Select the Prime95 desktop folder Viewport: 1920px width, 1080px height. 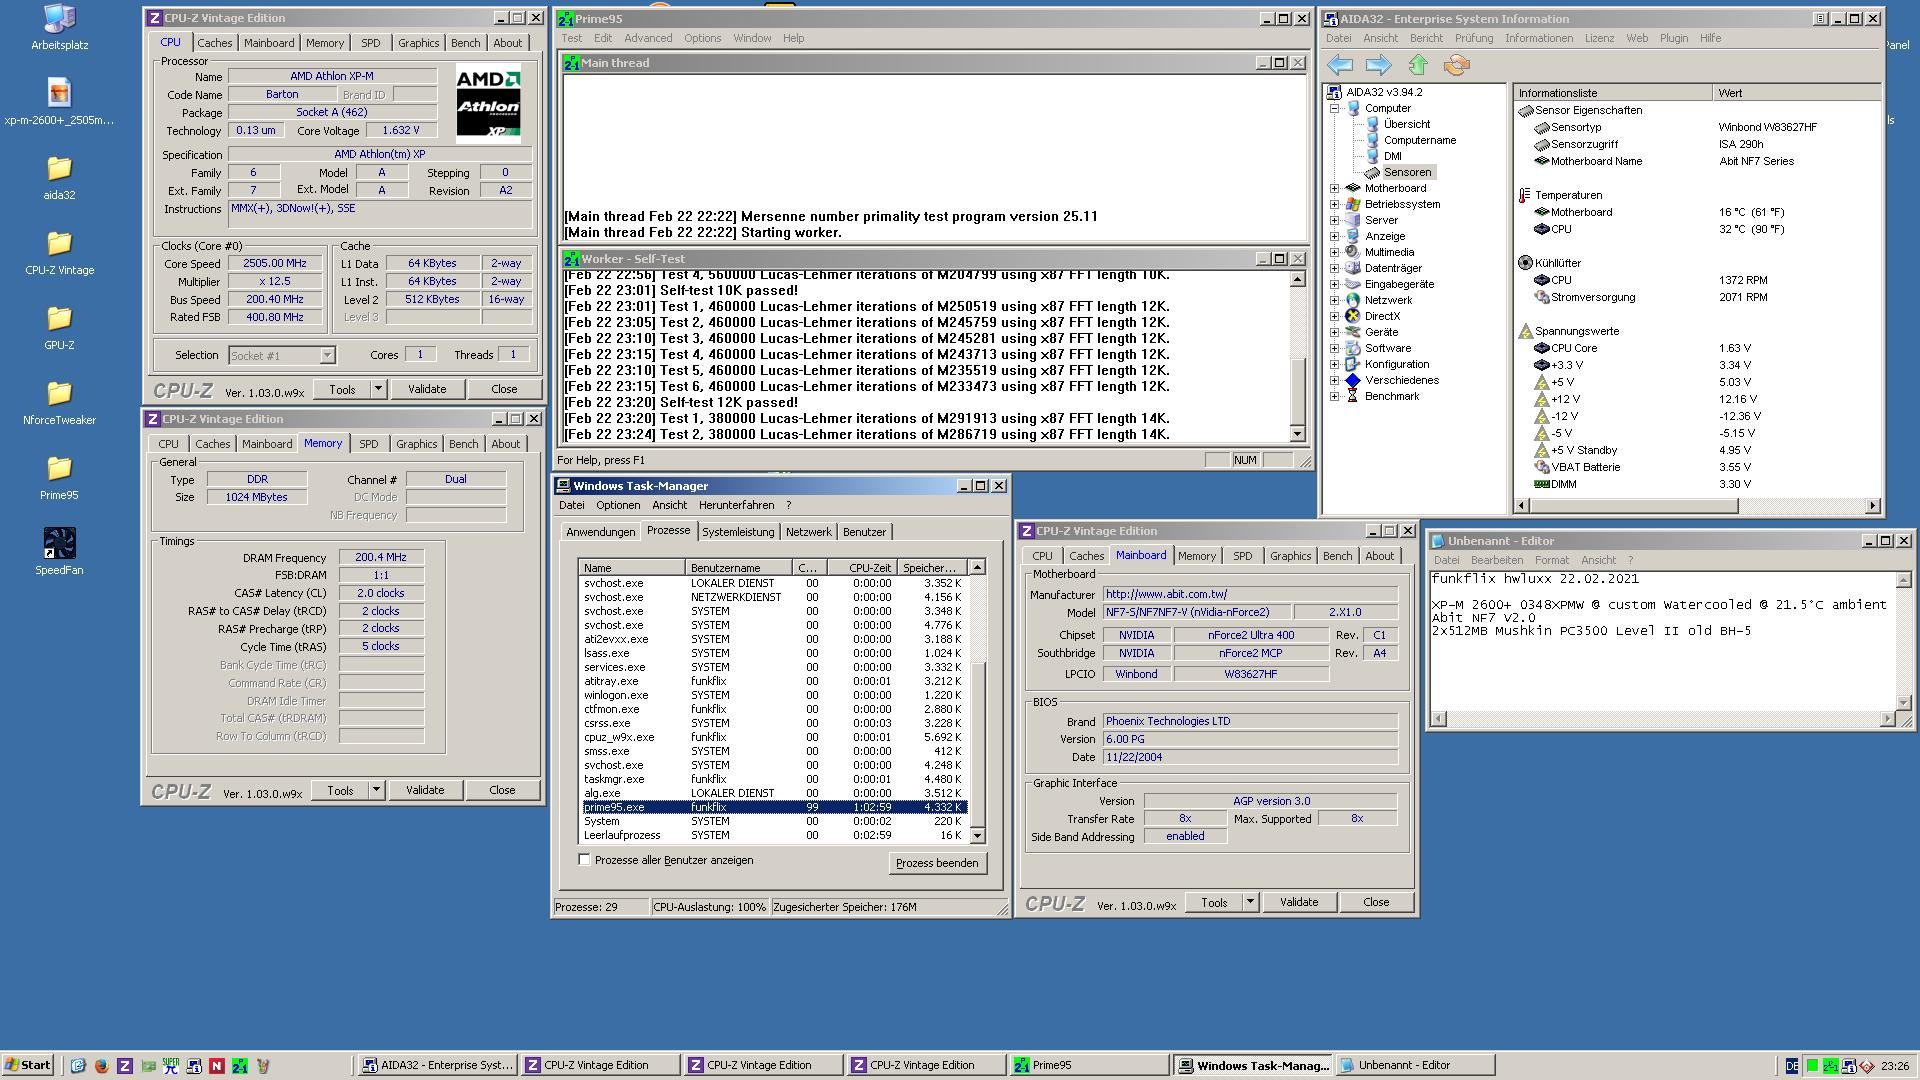click(59, 478)
